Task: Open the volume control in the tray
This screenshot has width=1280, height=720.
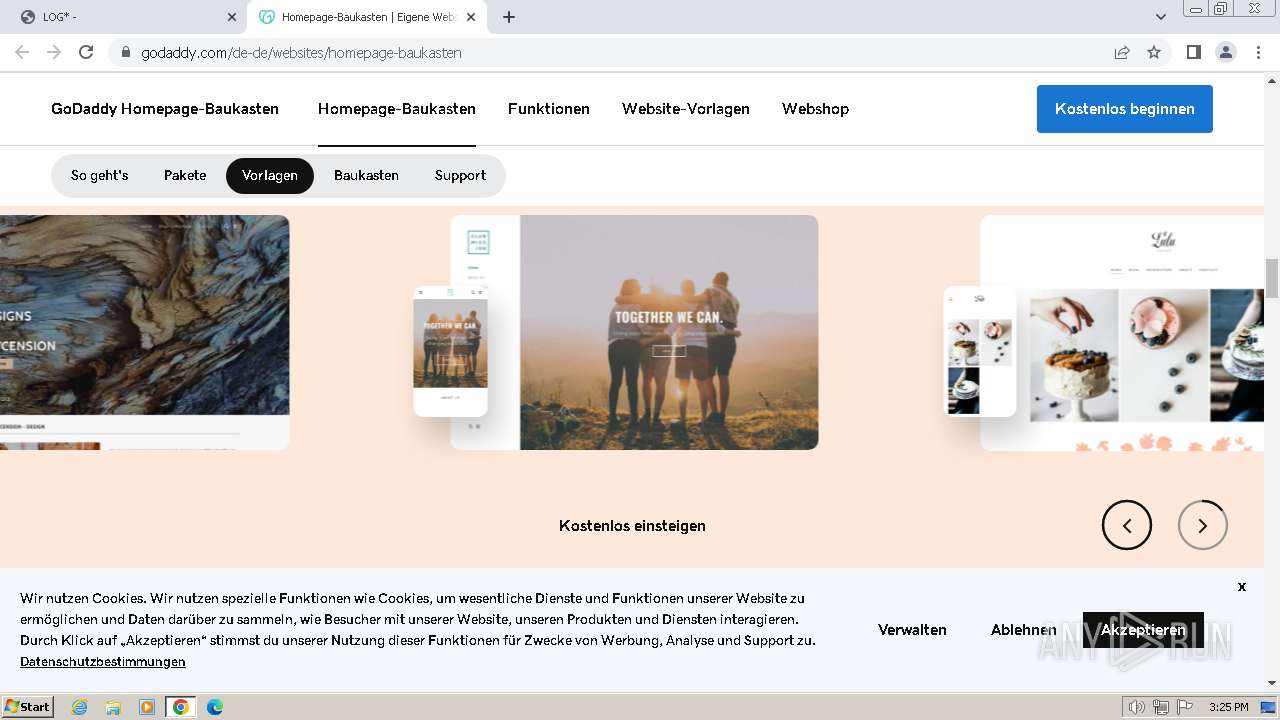Action: pos(1137,707)
